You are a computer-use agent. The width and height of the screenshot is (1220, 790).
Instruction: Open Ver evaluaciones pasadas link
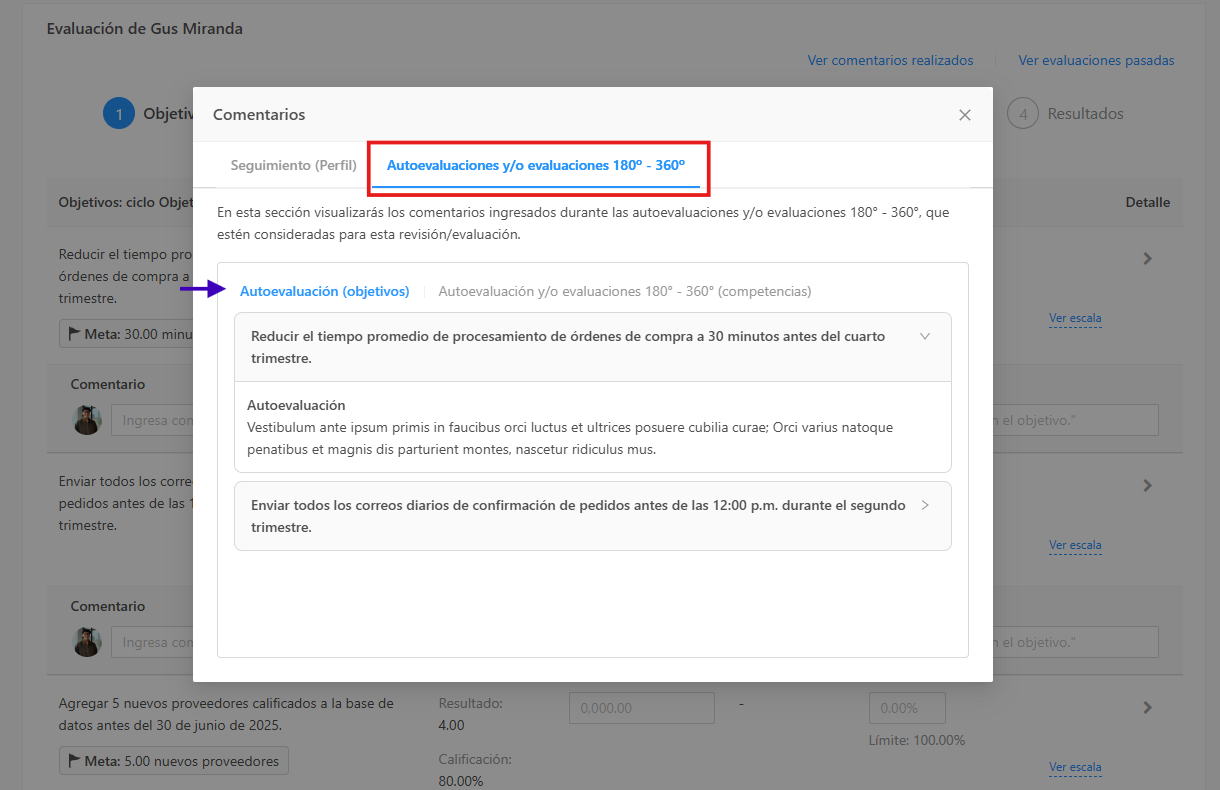point(1096,60)
